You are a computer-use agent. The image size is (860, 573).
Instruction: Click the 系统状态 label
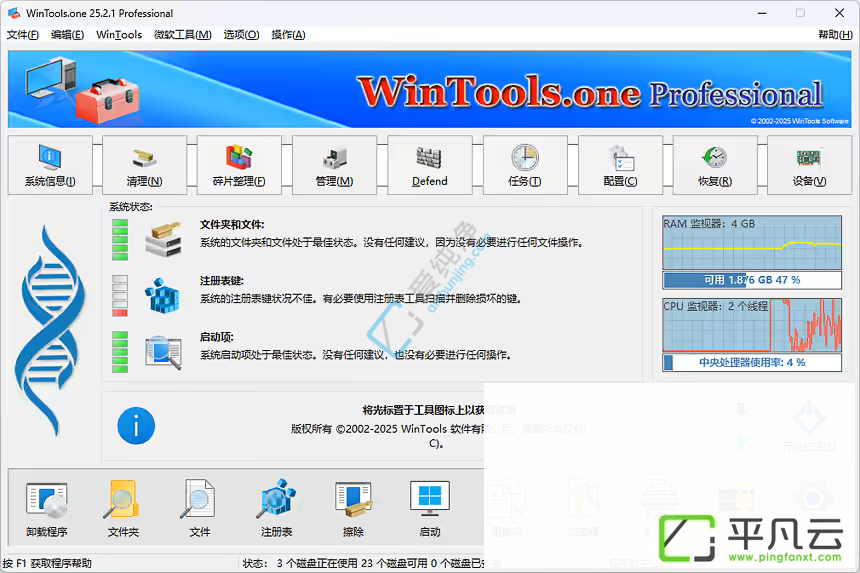click(131, 207)
